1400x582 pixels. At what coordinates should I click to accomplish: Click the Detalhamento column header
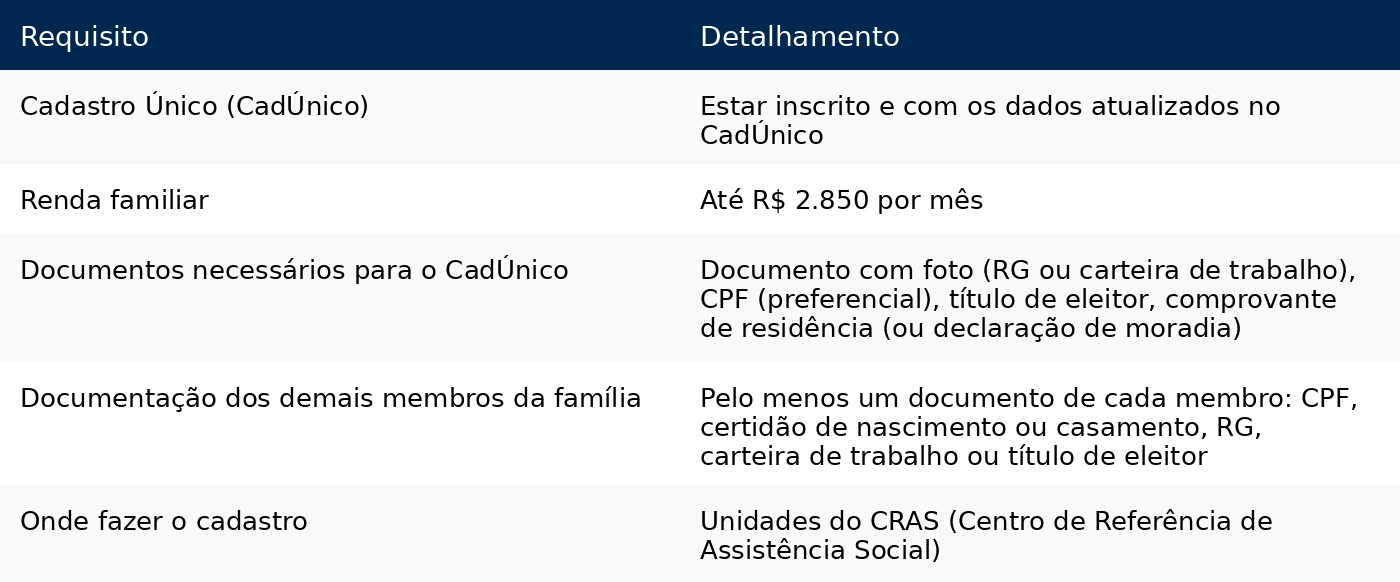[x=800, y=37]
